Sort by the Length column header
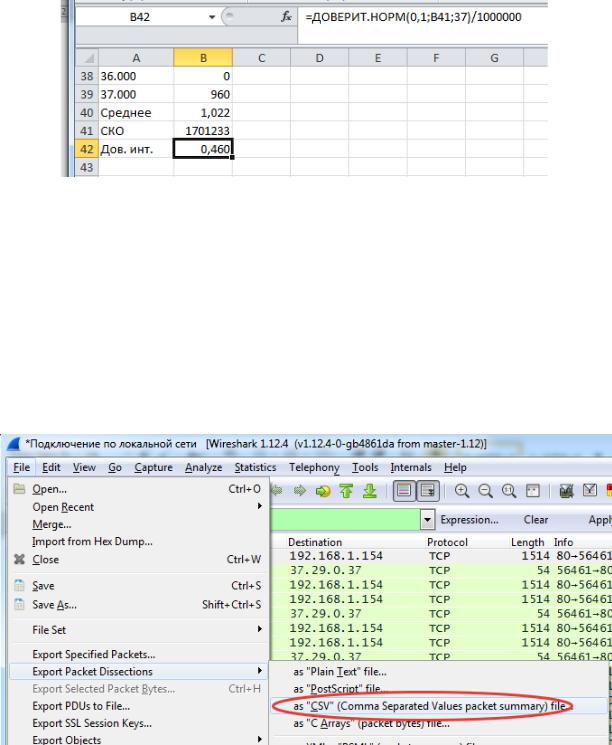The image size is (612, 745). (527, 542)
